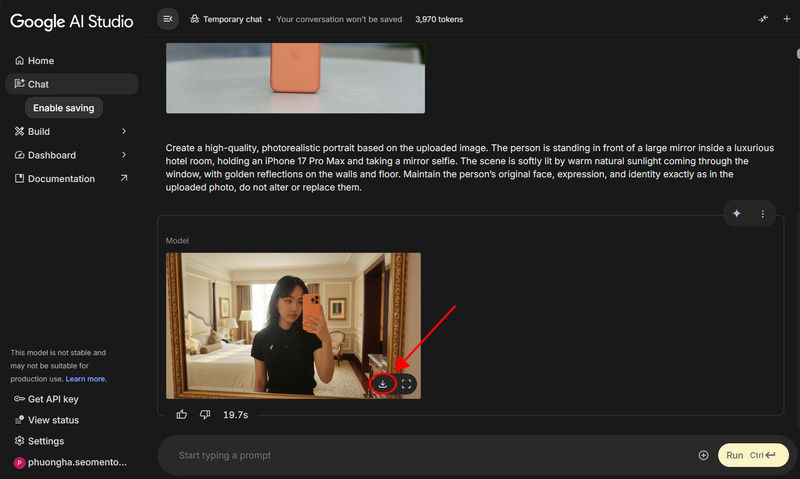Open account menu for phuongha.seomento
The width and height of the screenshot is (800, 479).
pyautogui.click(x=70, y=463)
